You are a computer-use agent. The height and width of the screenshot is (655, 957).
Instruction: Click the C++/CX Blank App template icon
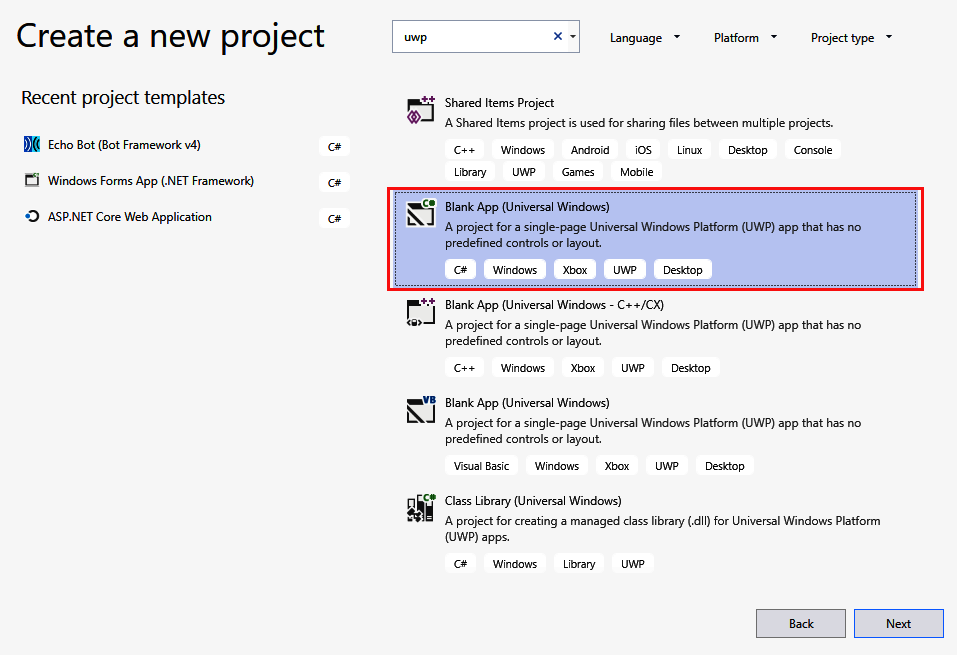[421, 312]
